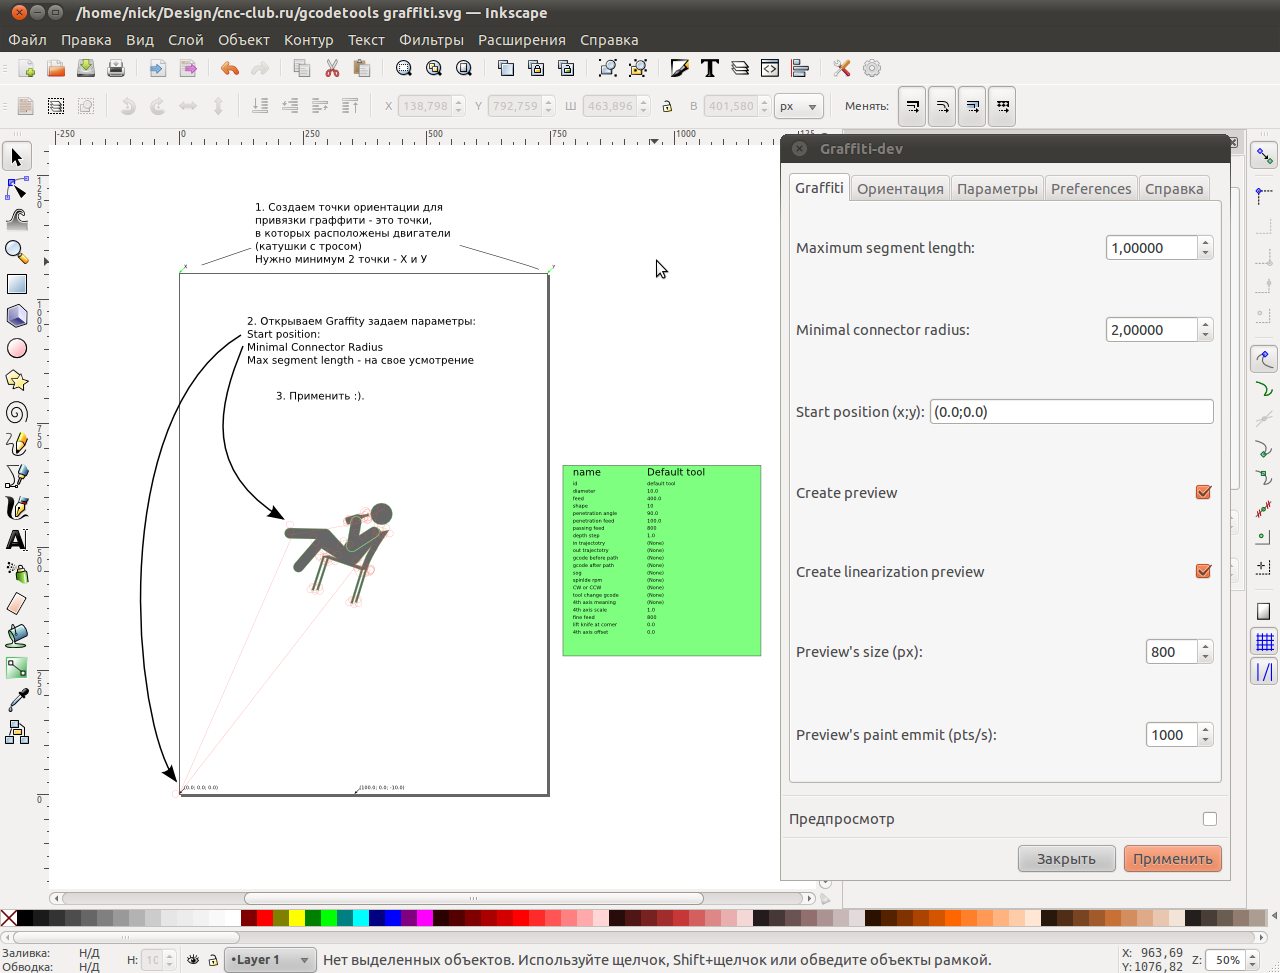Pick the Dropper color picker tool
The width and height of the screenshot is (1280, 973).
[17, 700]
